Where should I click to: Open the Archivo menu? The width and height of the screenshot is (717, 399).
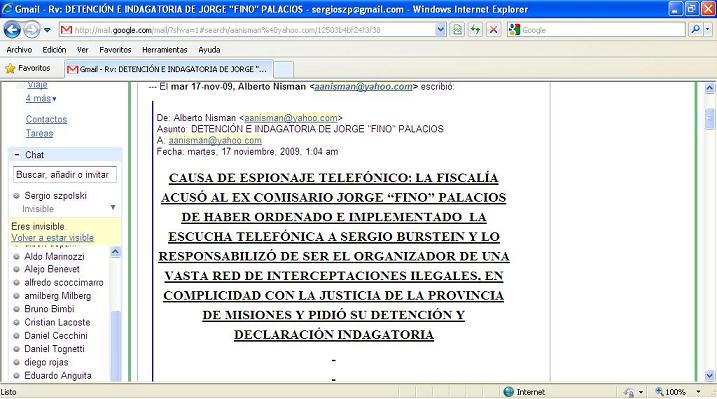tap(19, 50)
